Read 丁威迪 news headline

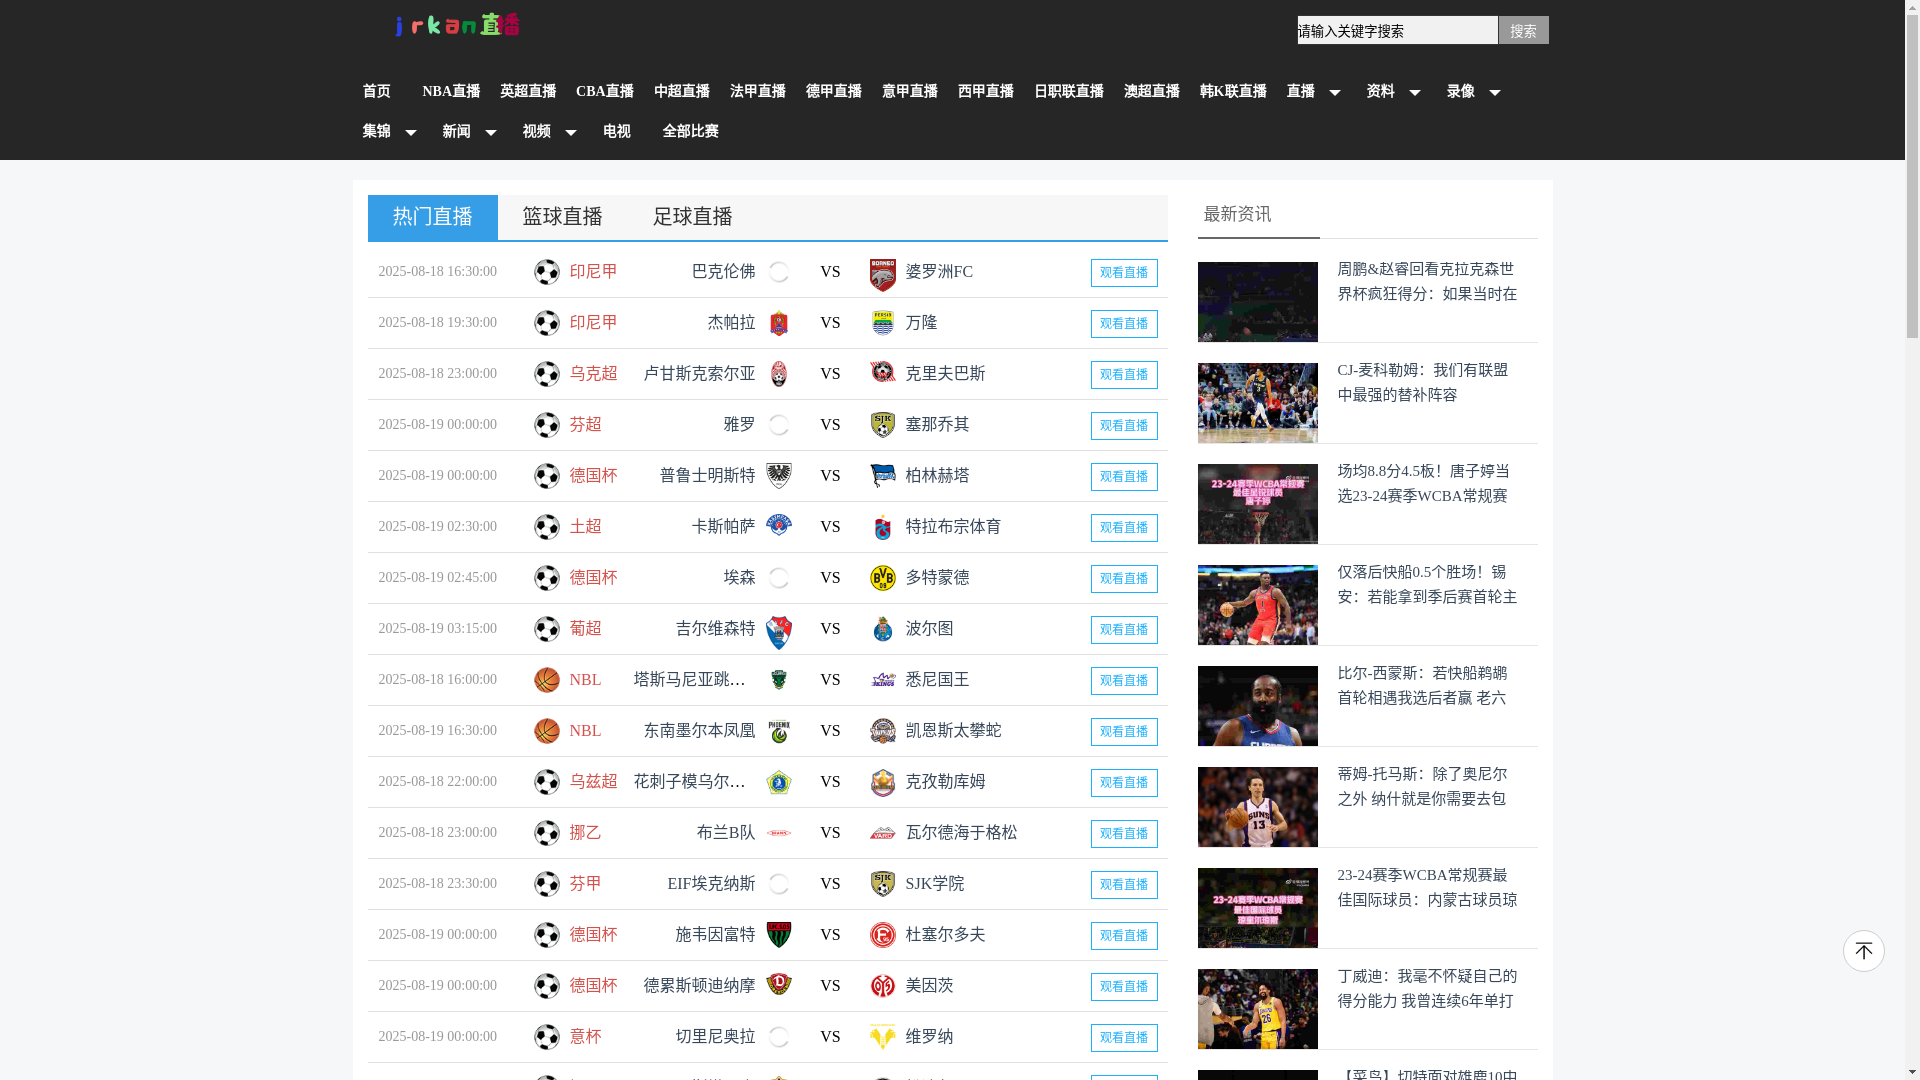(1427, 989)
